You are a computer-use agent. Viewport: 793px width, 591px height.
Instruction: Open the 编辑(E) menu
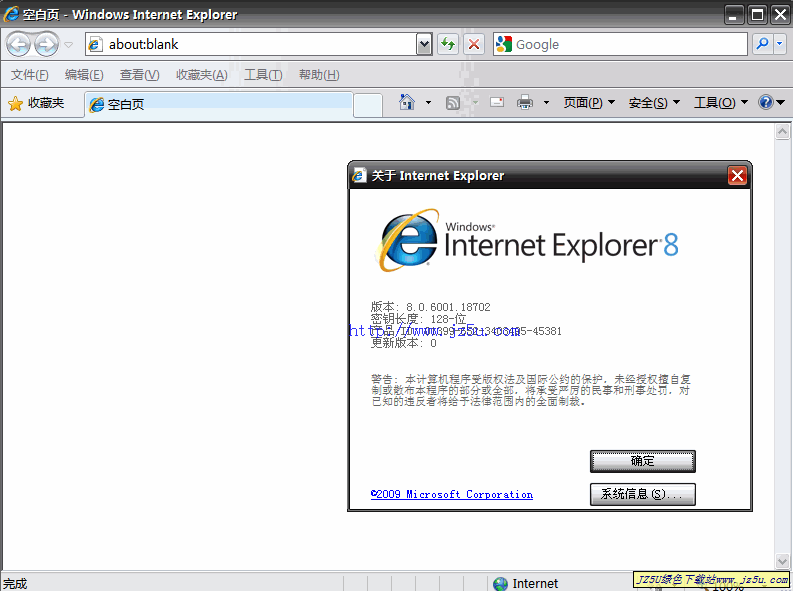click(84, 75)
